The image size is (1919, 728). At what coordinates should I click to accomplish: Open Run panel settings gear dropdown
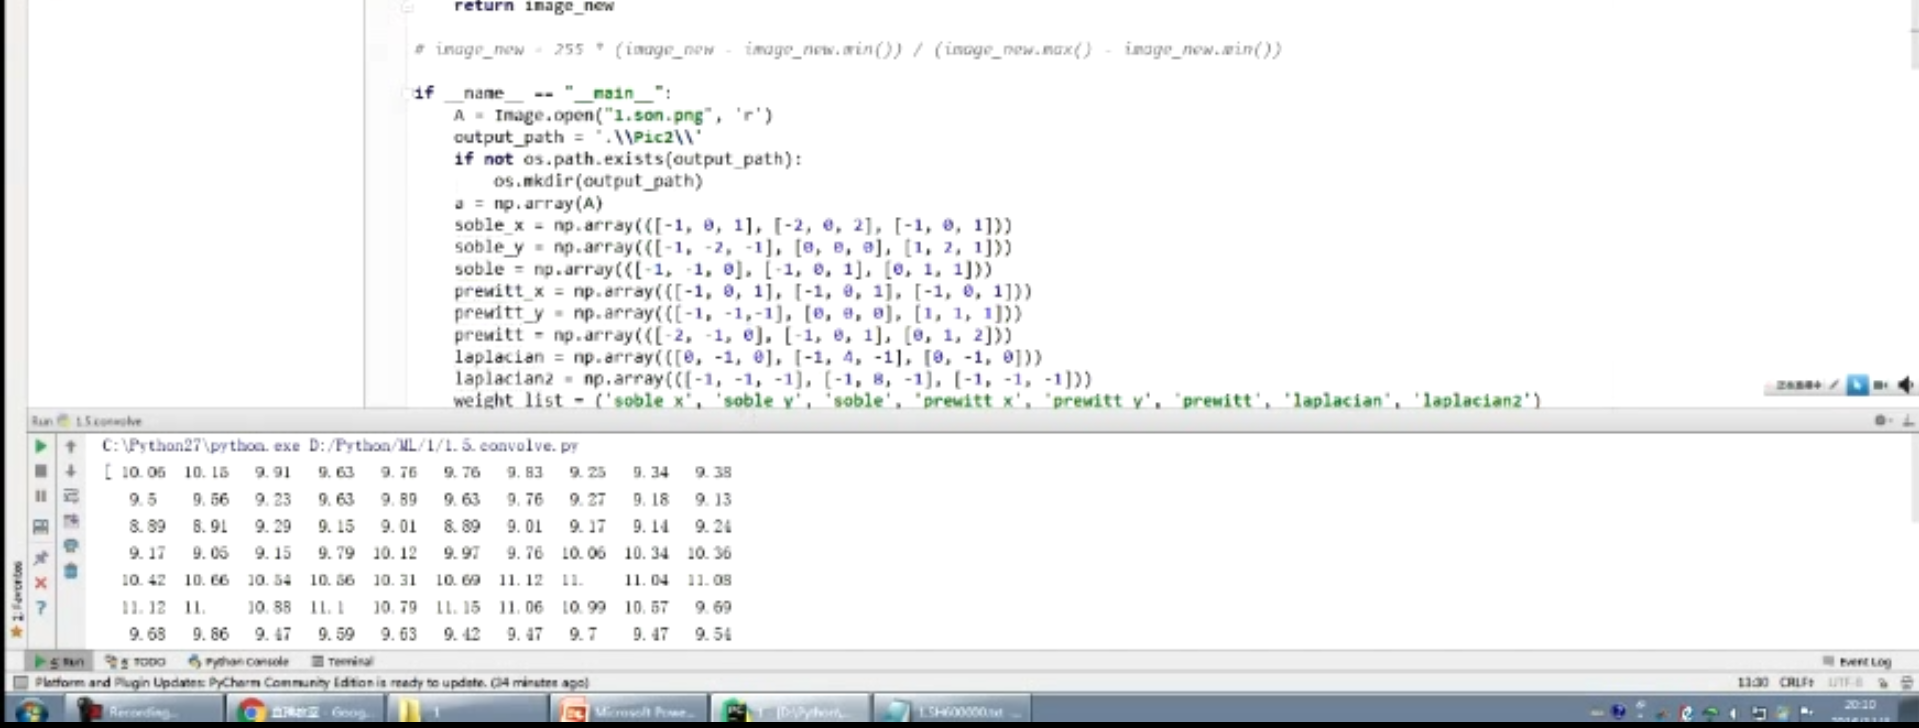(1881, 421)
